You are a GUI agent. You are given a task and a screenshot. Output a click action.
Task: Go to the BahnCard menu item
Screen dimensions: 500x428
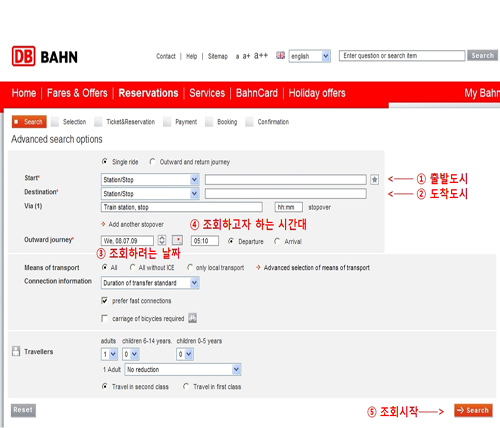257,93
